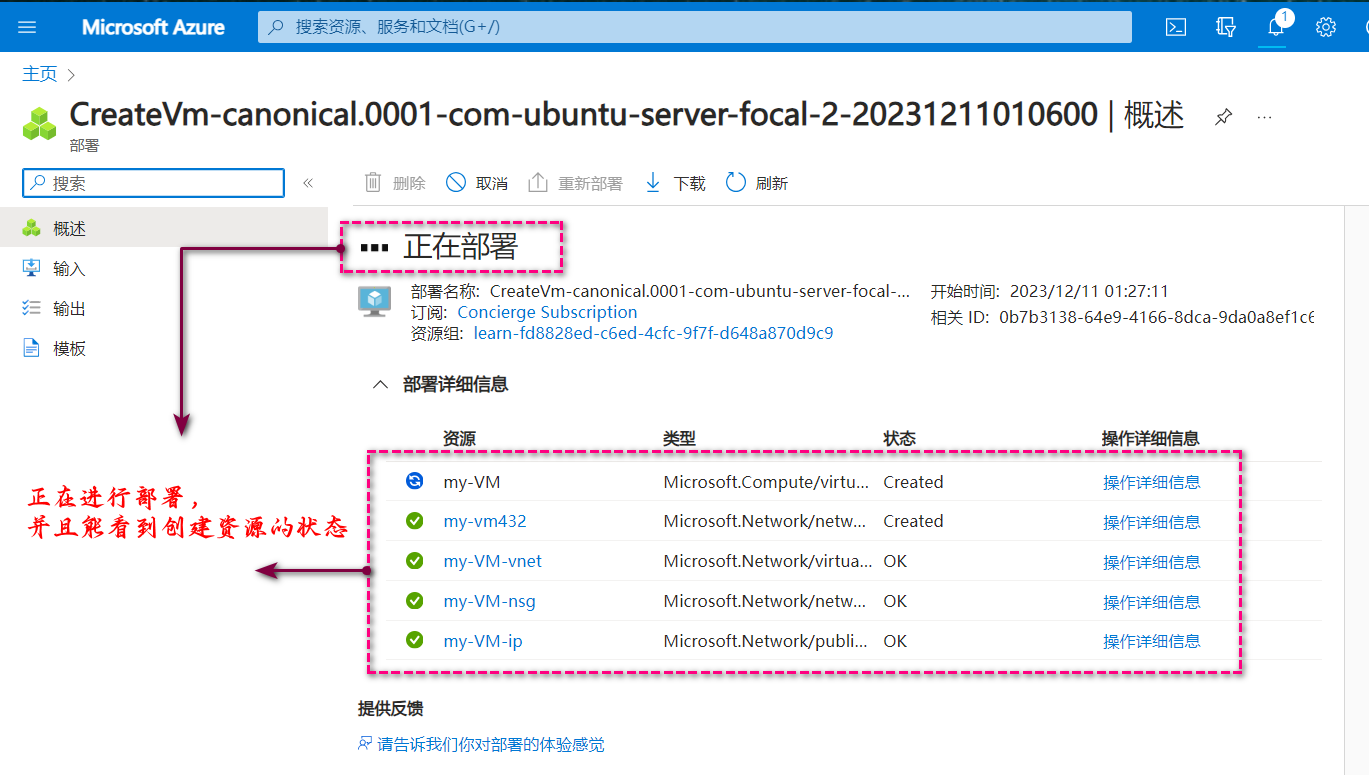Click the green check icon for my-VM-ip

(414, 640)
